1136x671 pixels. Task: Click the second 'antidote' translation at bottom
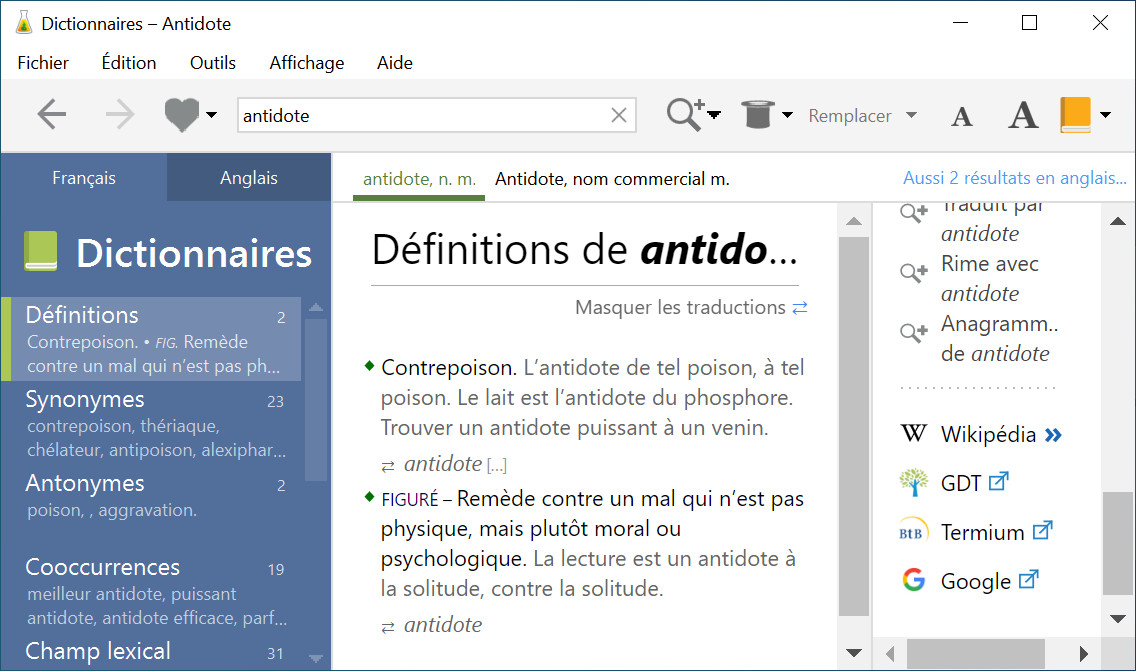(x=443, y=625)
